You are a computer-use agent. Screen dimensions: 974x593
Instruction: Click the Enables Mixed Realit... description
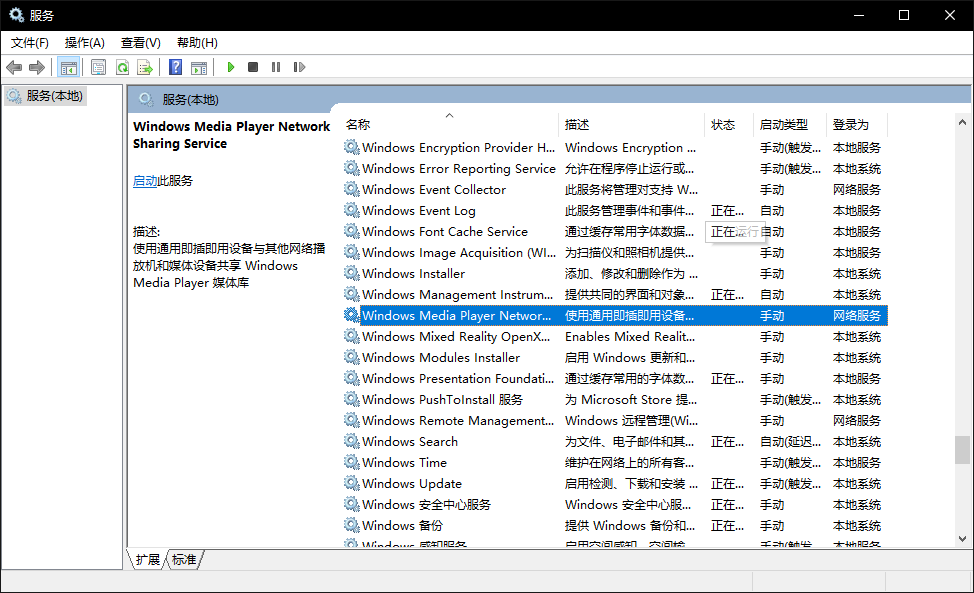pos(630,337)
